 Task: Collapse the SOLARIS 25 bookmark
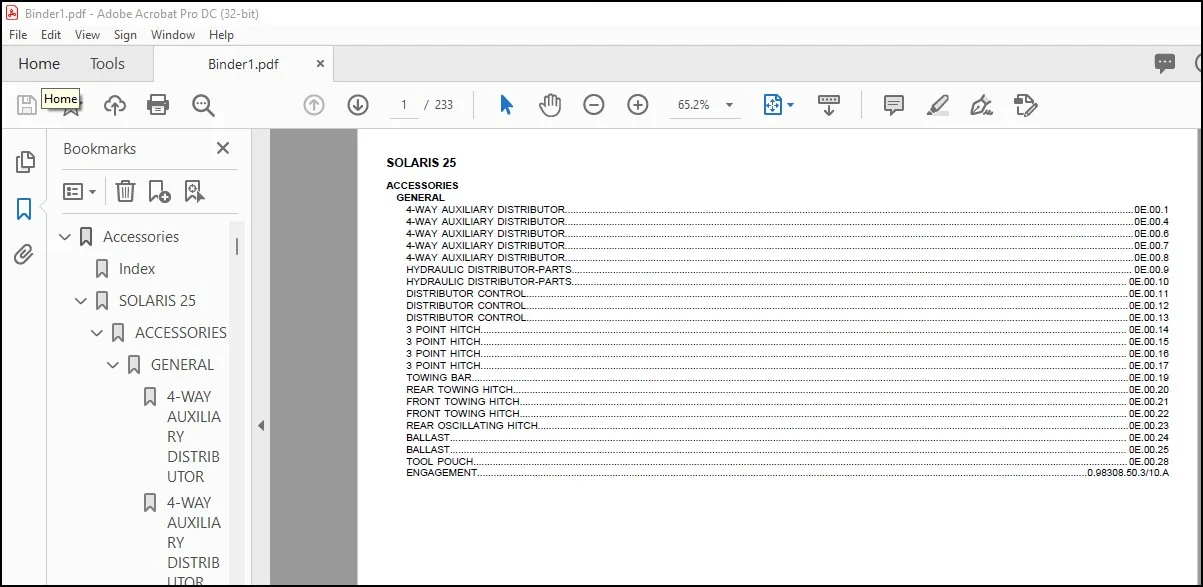coord(82,301)
